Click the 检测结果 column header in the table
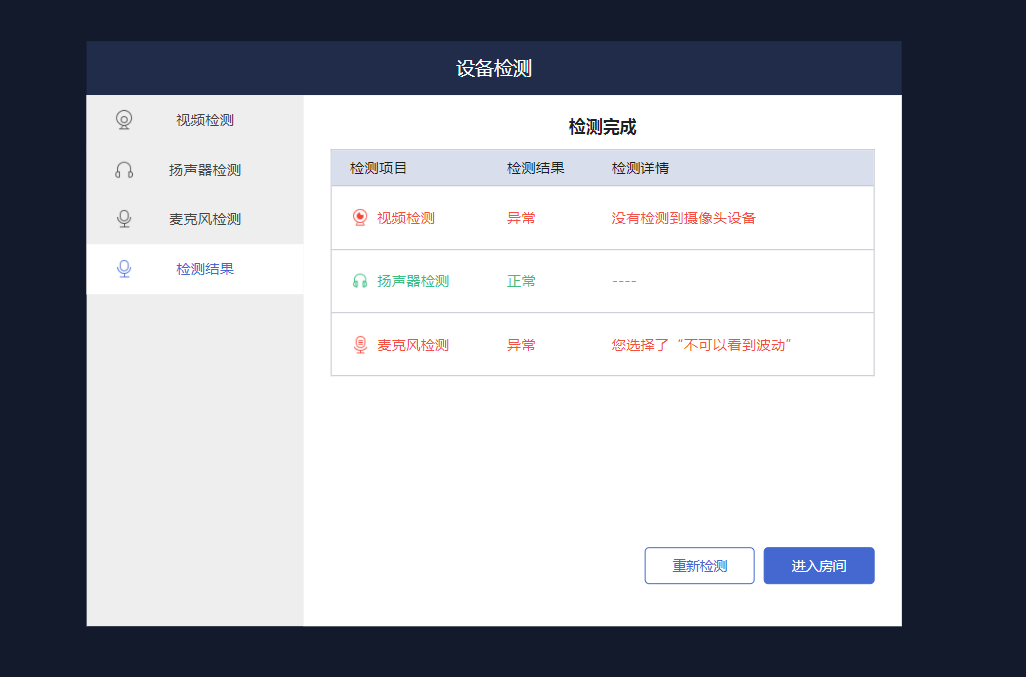 click(535, 168)
